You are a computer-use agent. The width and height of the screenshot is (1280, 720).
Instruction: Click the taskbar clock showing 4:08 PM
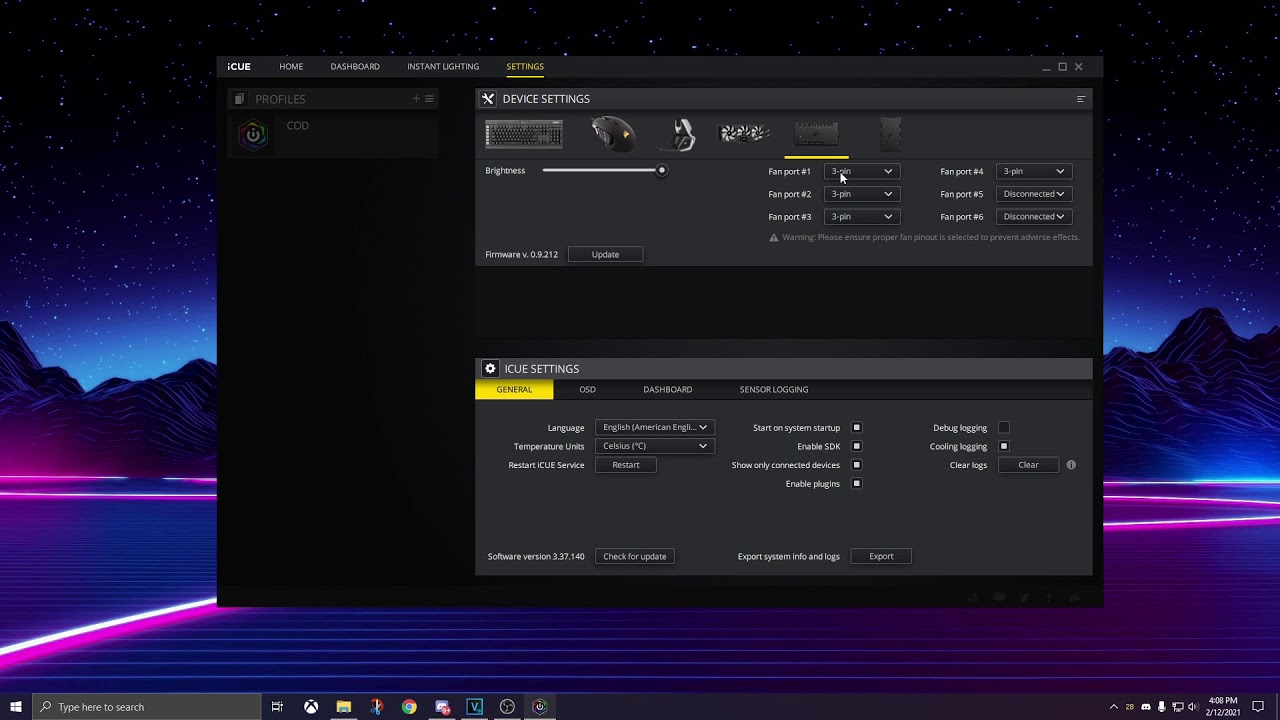1223,707
